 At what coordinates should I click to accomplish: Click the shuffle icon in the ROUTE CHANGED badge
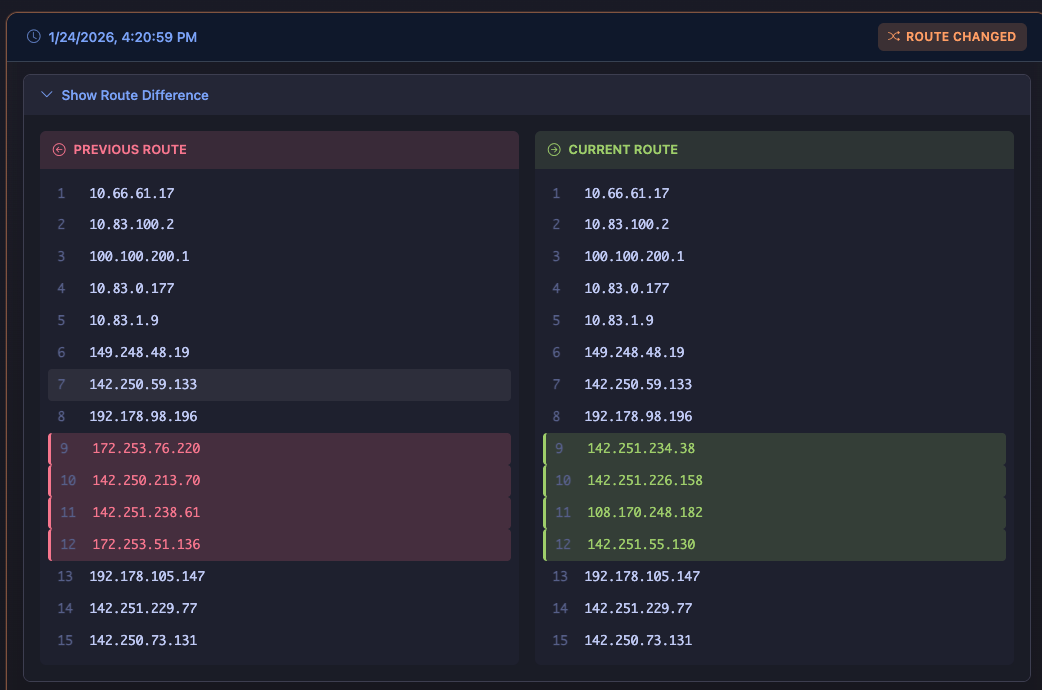click(x=895, y=36)
